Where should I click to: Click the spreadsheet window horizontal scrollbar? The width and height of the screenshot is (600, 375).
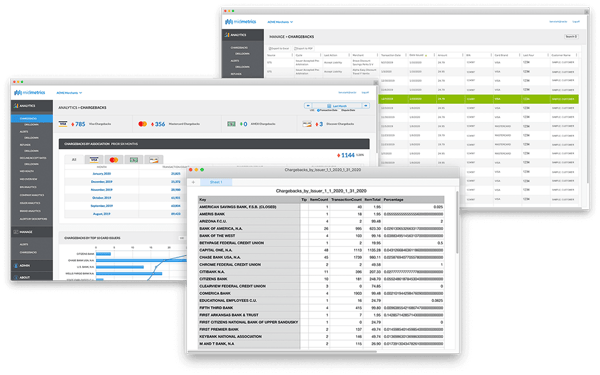pos(282,351)
